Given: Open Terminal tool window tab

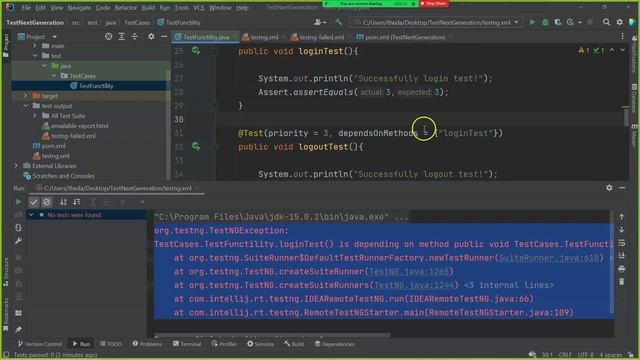Looking at the screenshot, I should coord(187,344).
